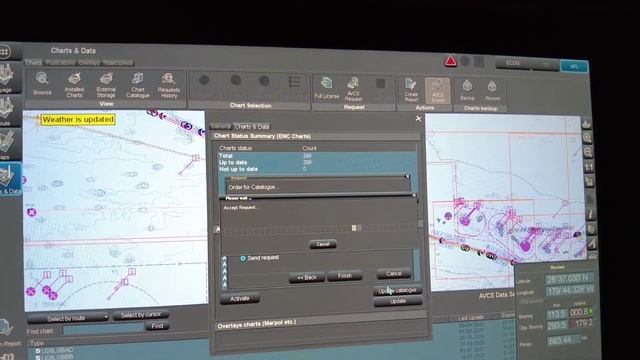
Task: Click the Create Report action
Action: point(411,90)
